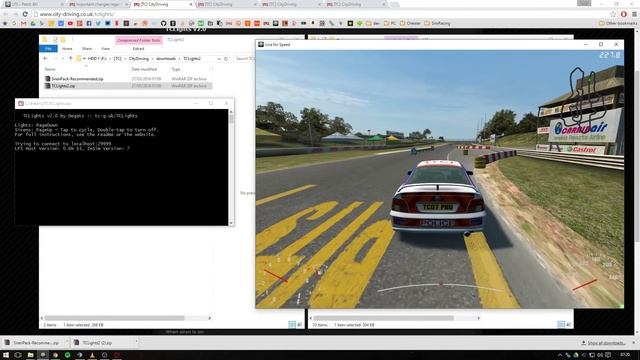This screenshot has height=360, width=640.
Task: Switch right Explorer to details view layout
Action: tap(561, 324)
